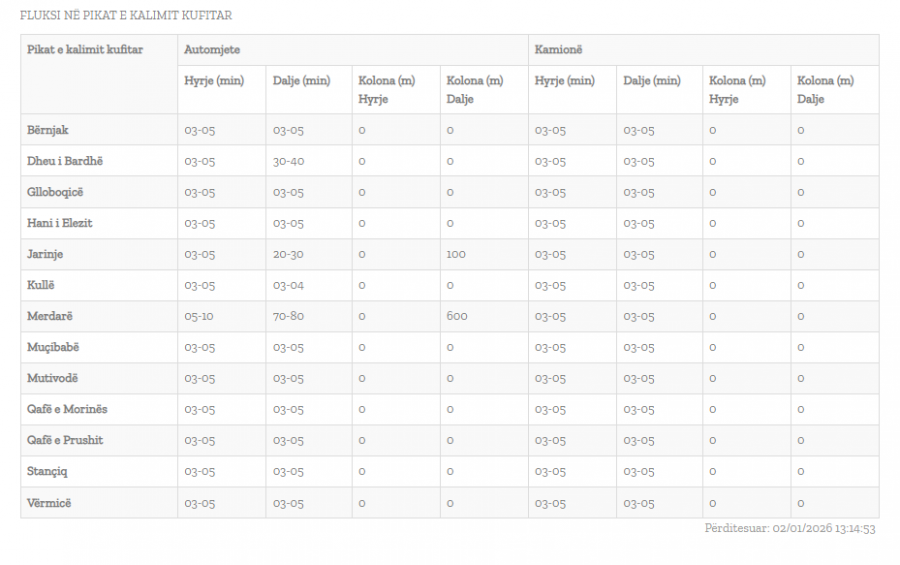Image resolution: width=900 pixels, height=565 pixels.
Task: Click the Qafë e Morinës row name
Action: [x=67, y=409]
